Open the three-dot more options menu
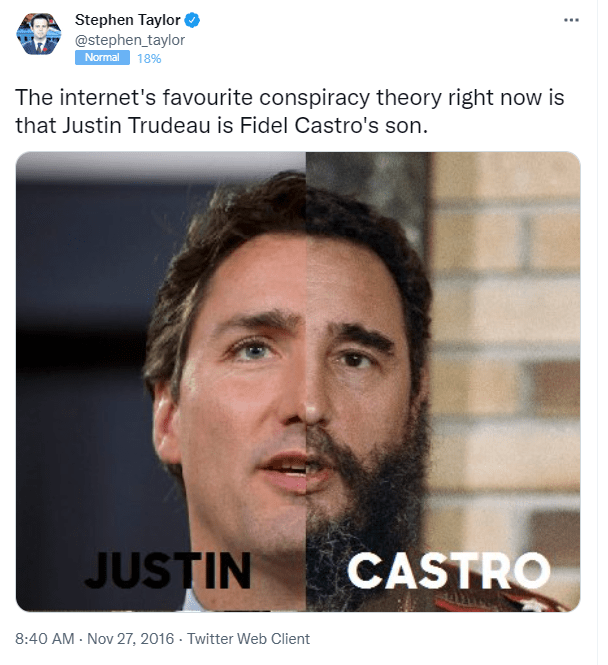The height and width of the screenshot is (665, 608). point(571,20)
